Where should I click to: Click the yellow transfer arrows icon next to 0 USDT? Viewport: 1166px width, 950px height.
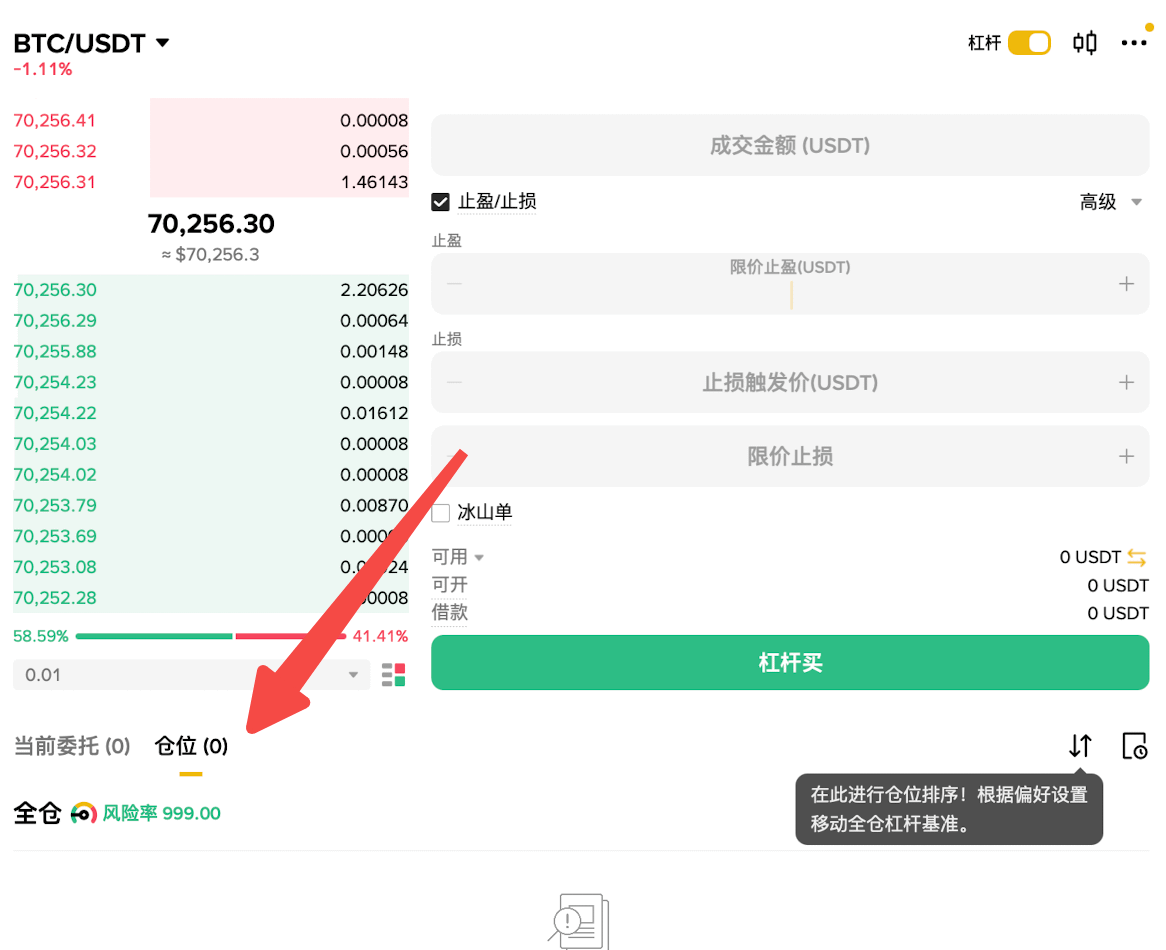coord(1138,557)
